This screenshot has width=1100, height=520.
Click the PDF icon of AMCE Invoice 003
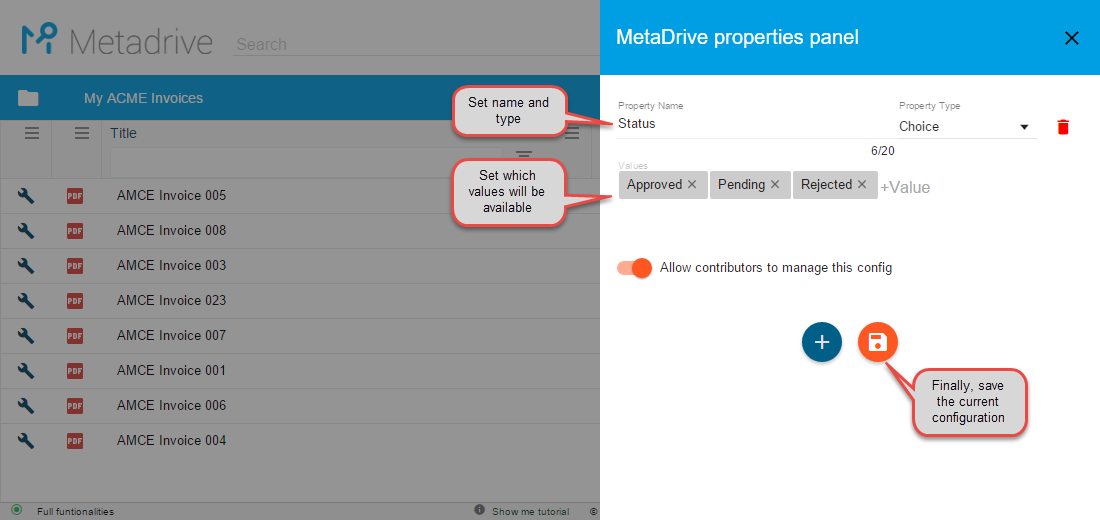(74, 266)
